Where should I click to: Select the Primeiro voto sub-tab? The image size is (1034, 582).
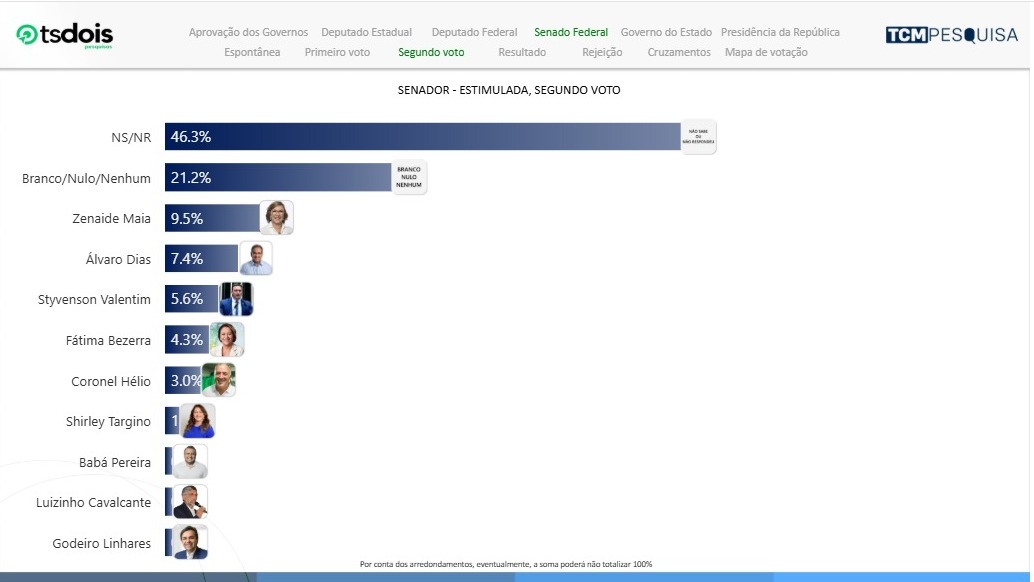[x=337, y=52]
